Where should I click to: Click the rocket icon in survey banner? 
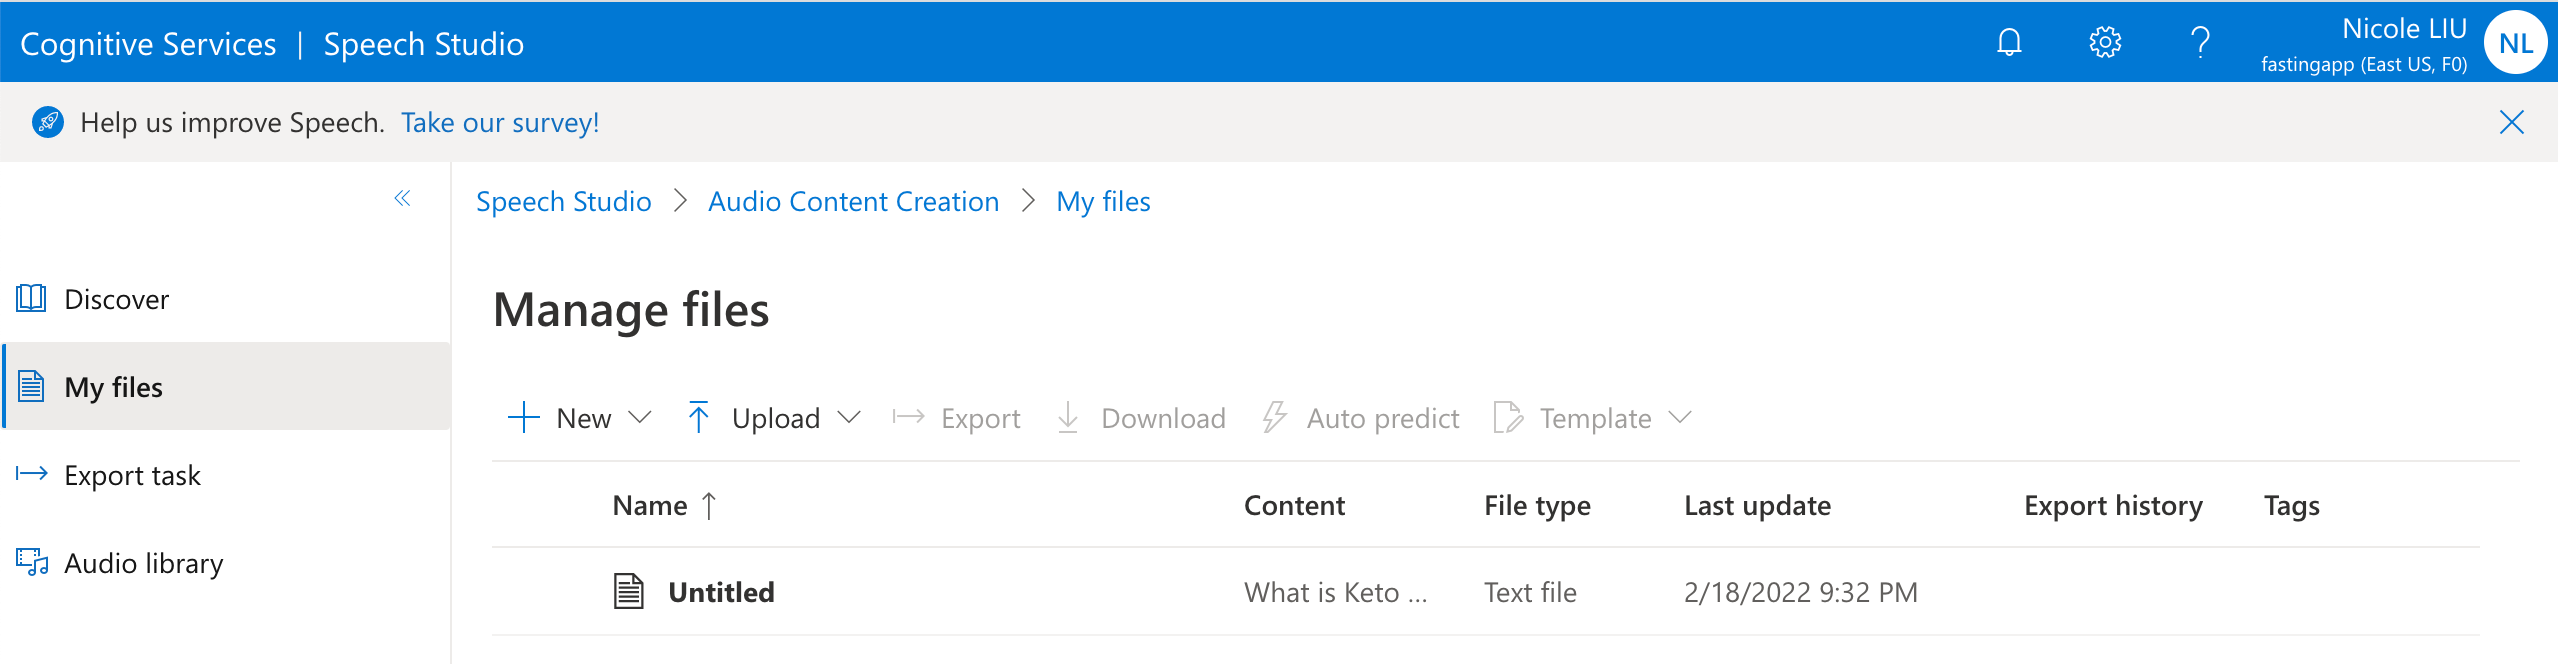tap(47, 122)
